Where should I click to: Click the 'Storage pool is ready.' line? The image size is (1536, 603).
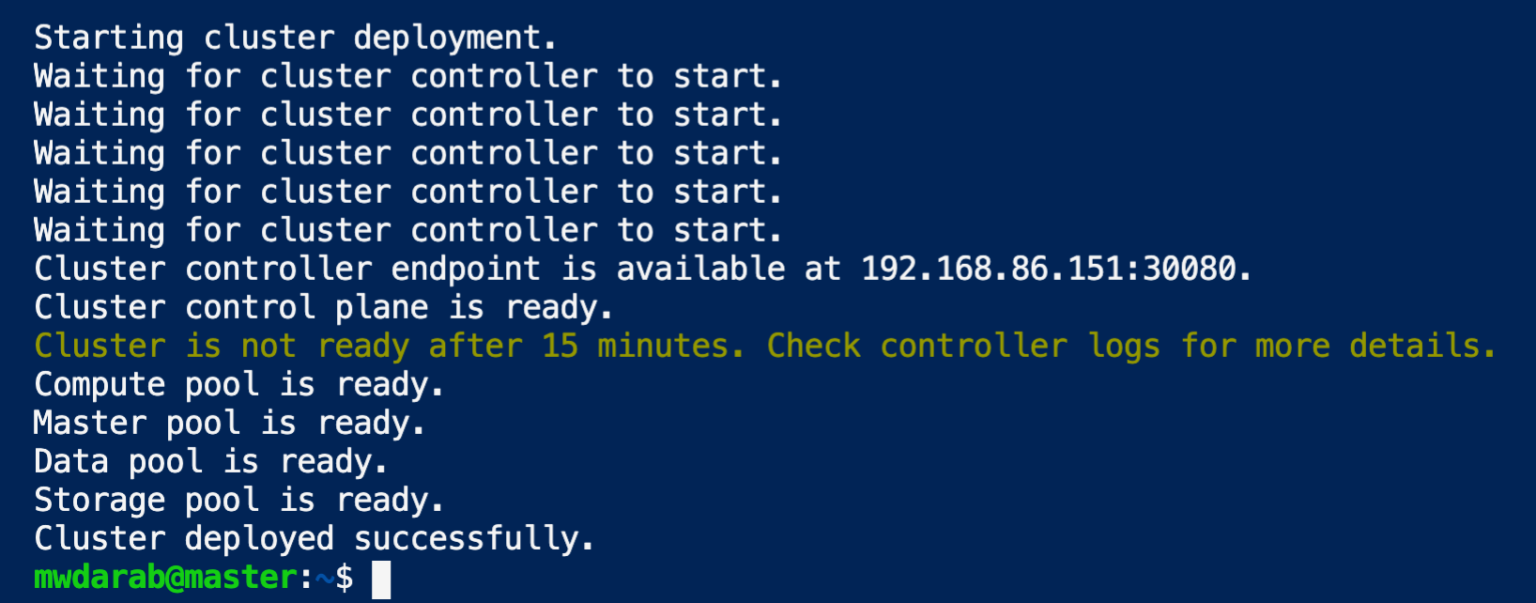239,500
